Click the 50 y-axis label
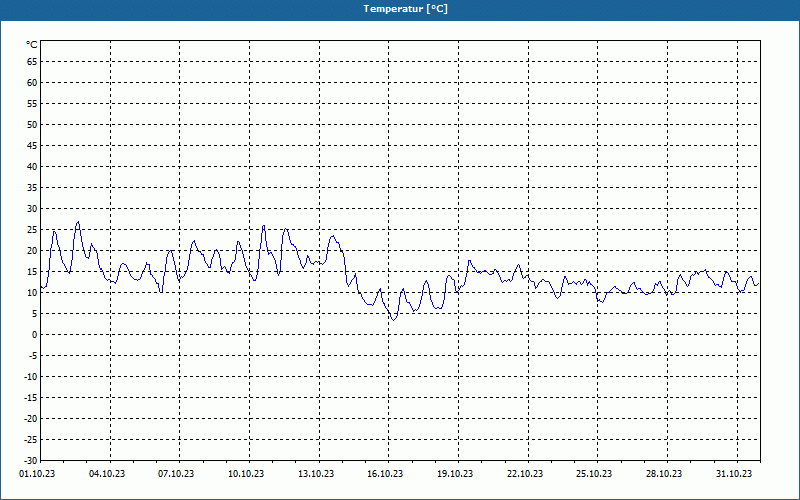 click(32, 124)
